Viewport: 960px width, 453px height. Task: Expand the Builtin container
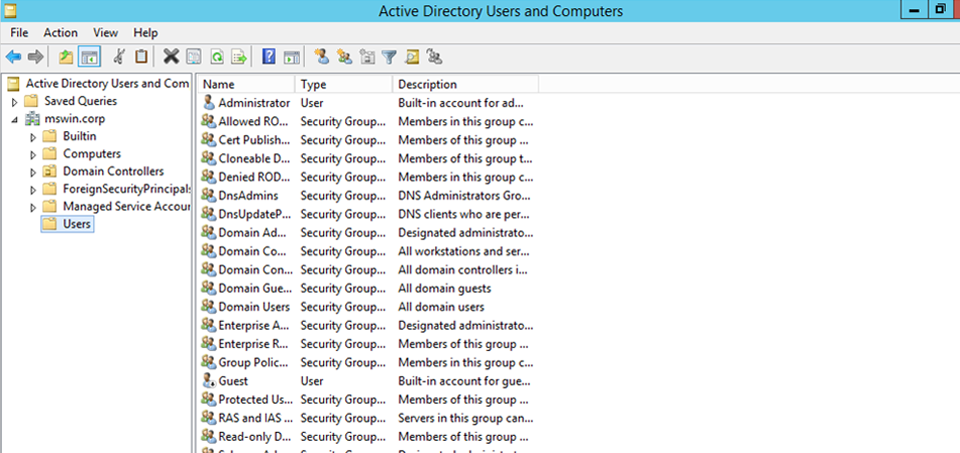click(x=33, y=137)
